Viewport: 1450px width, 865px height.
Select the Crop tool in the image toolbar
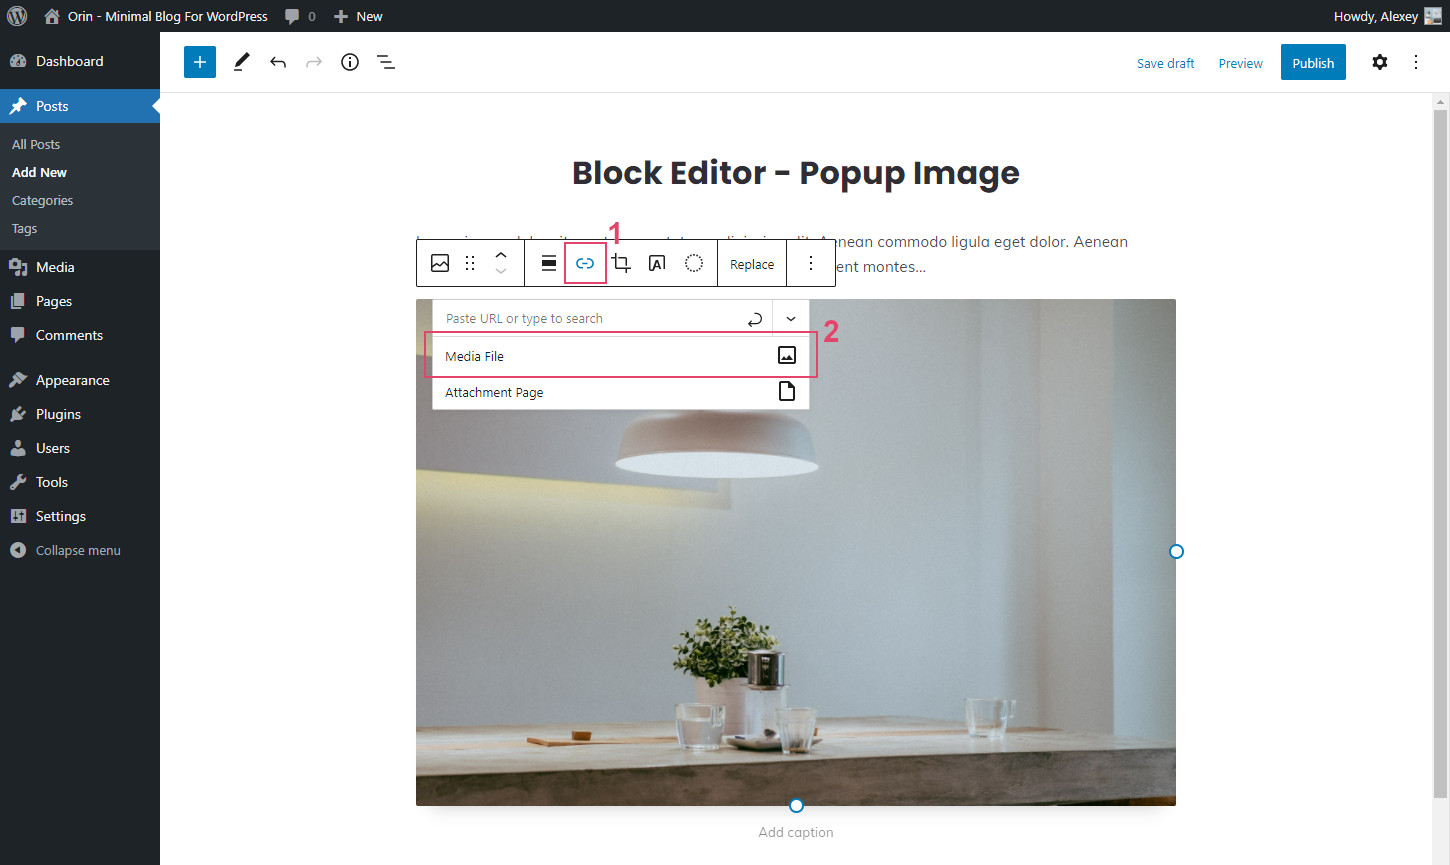point(621,263)
